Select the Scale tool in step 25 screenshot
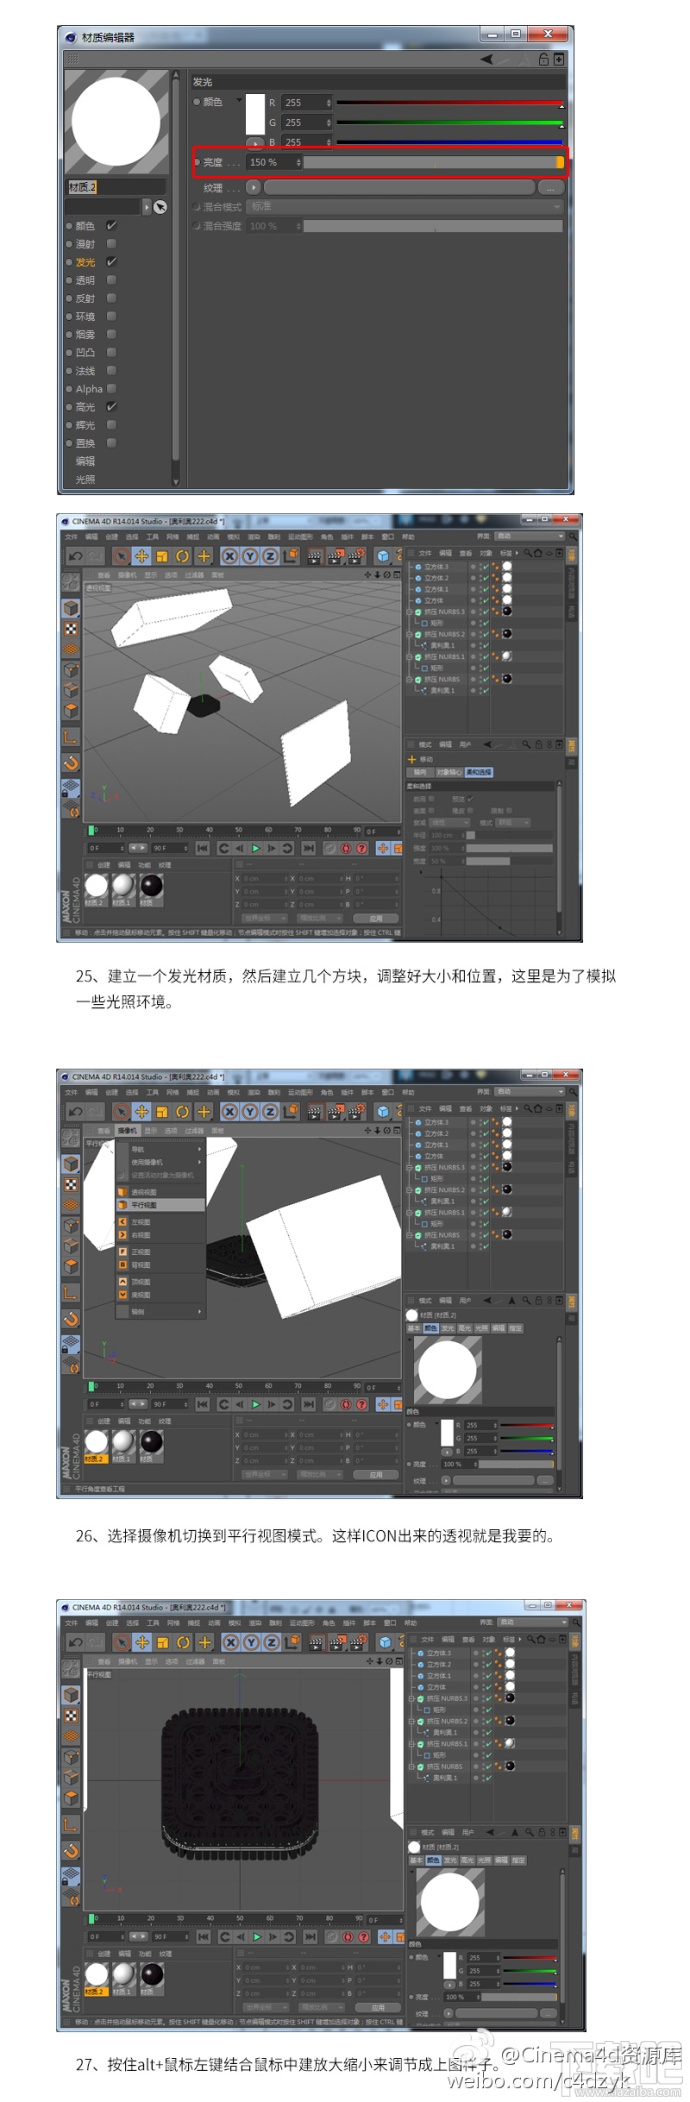This screenshot has height=2102, width=690. pyautogui.click(x=162, y=557)
